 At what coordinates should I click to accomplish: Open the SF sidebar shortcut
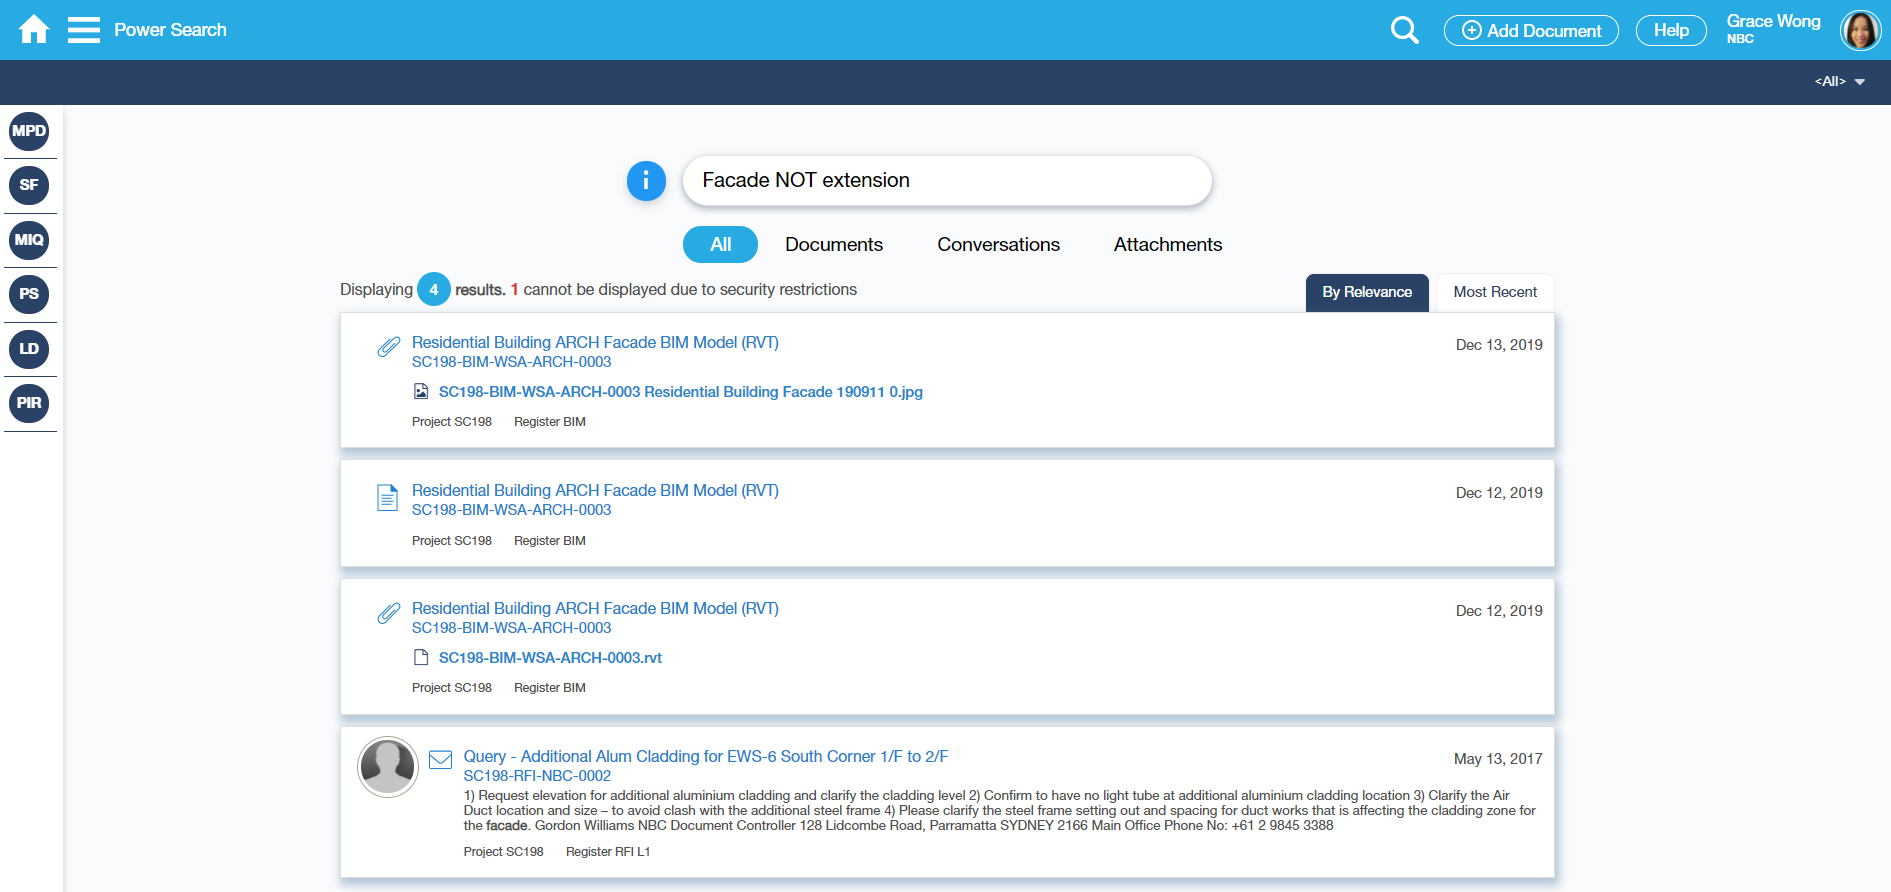29,185
